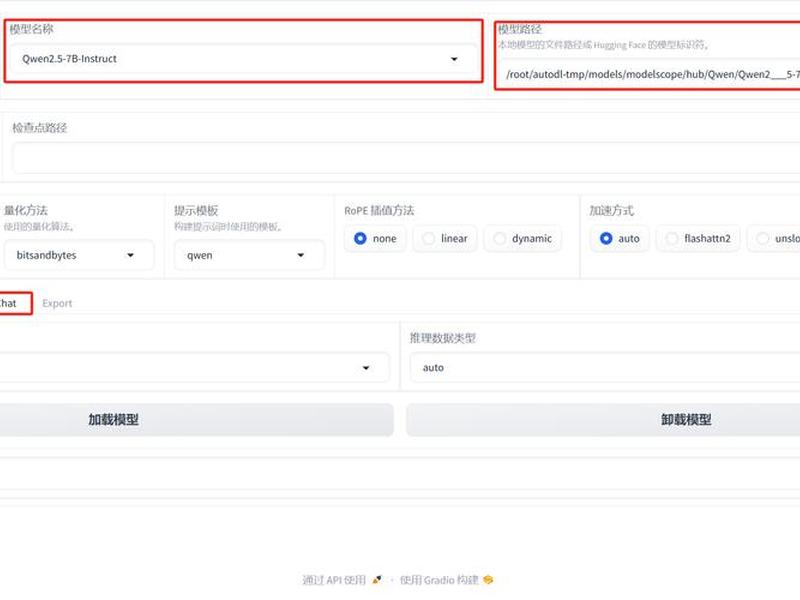Viewport: 800px width, 600px height.
Task: Switch to the Chat tab
Action: coord(9,303)
